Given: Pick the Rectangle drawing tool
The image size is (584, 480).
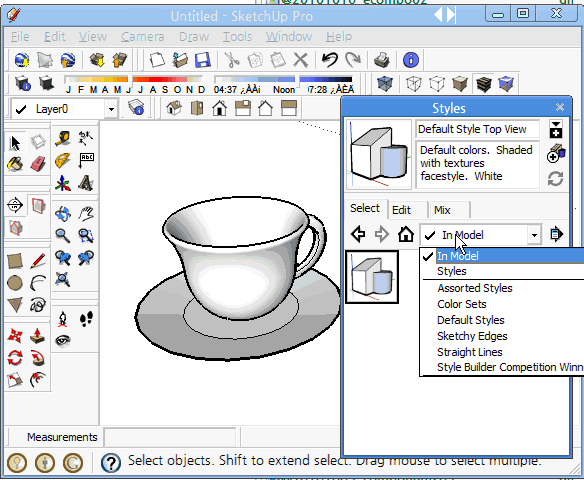Looking at the screenshot, I should (15, 261).
